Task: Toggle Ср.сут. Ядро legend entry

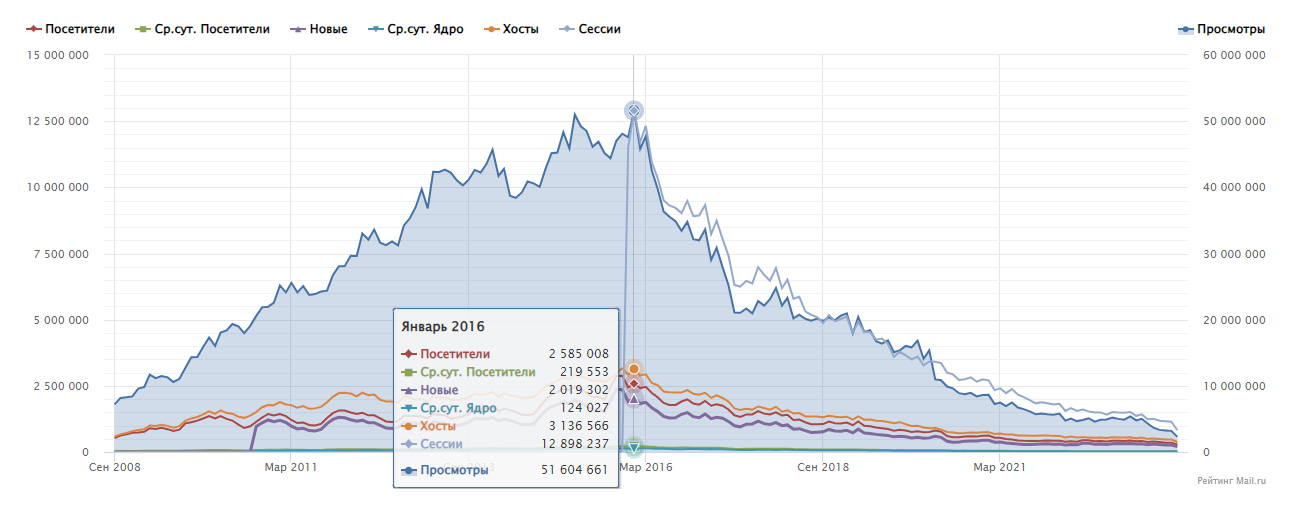Action: [x=417, y=29]
